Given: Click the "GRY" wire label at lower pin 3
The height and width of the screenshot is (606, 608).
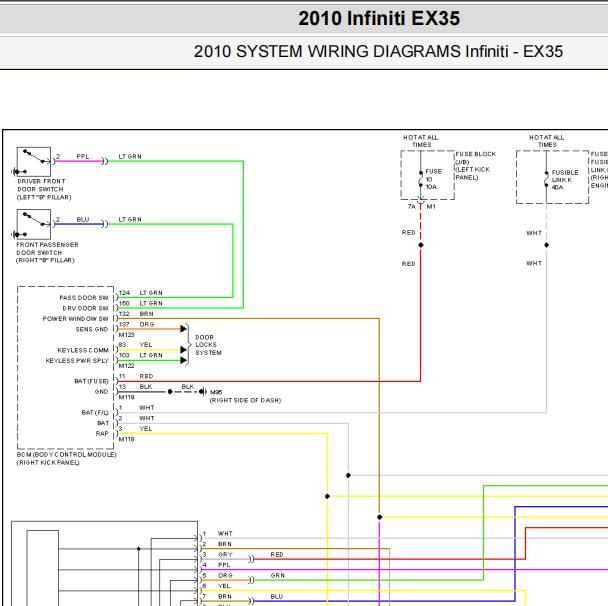Looking at the screenshot, I should pyautogui.click(x=225, y=554).
